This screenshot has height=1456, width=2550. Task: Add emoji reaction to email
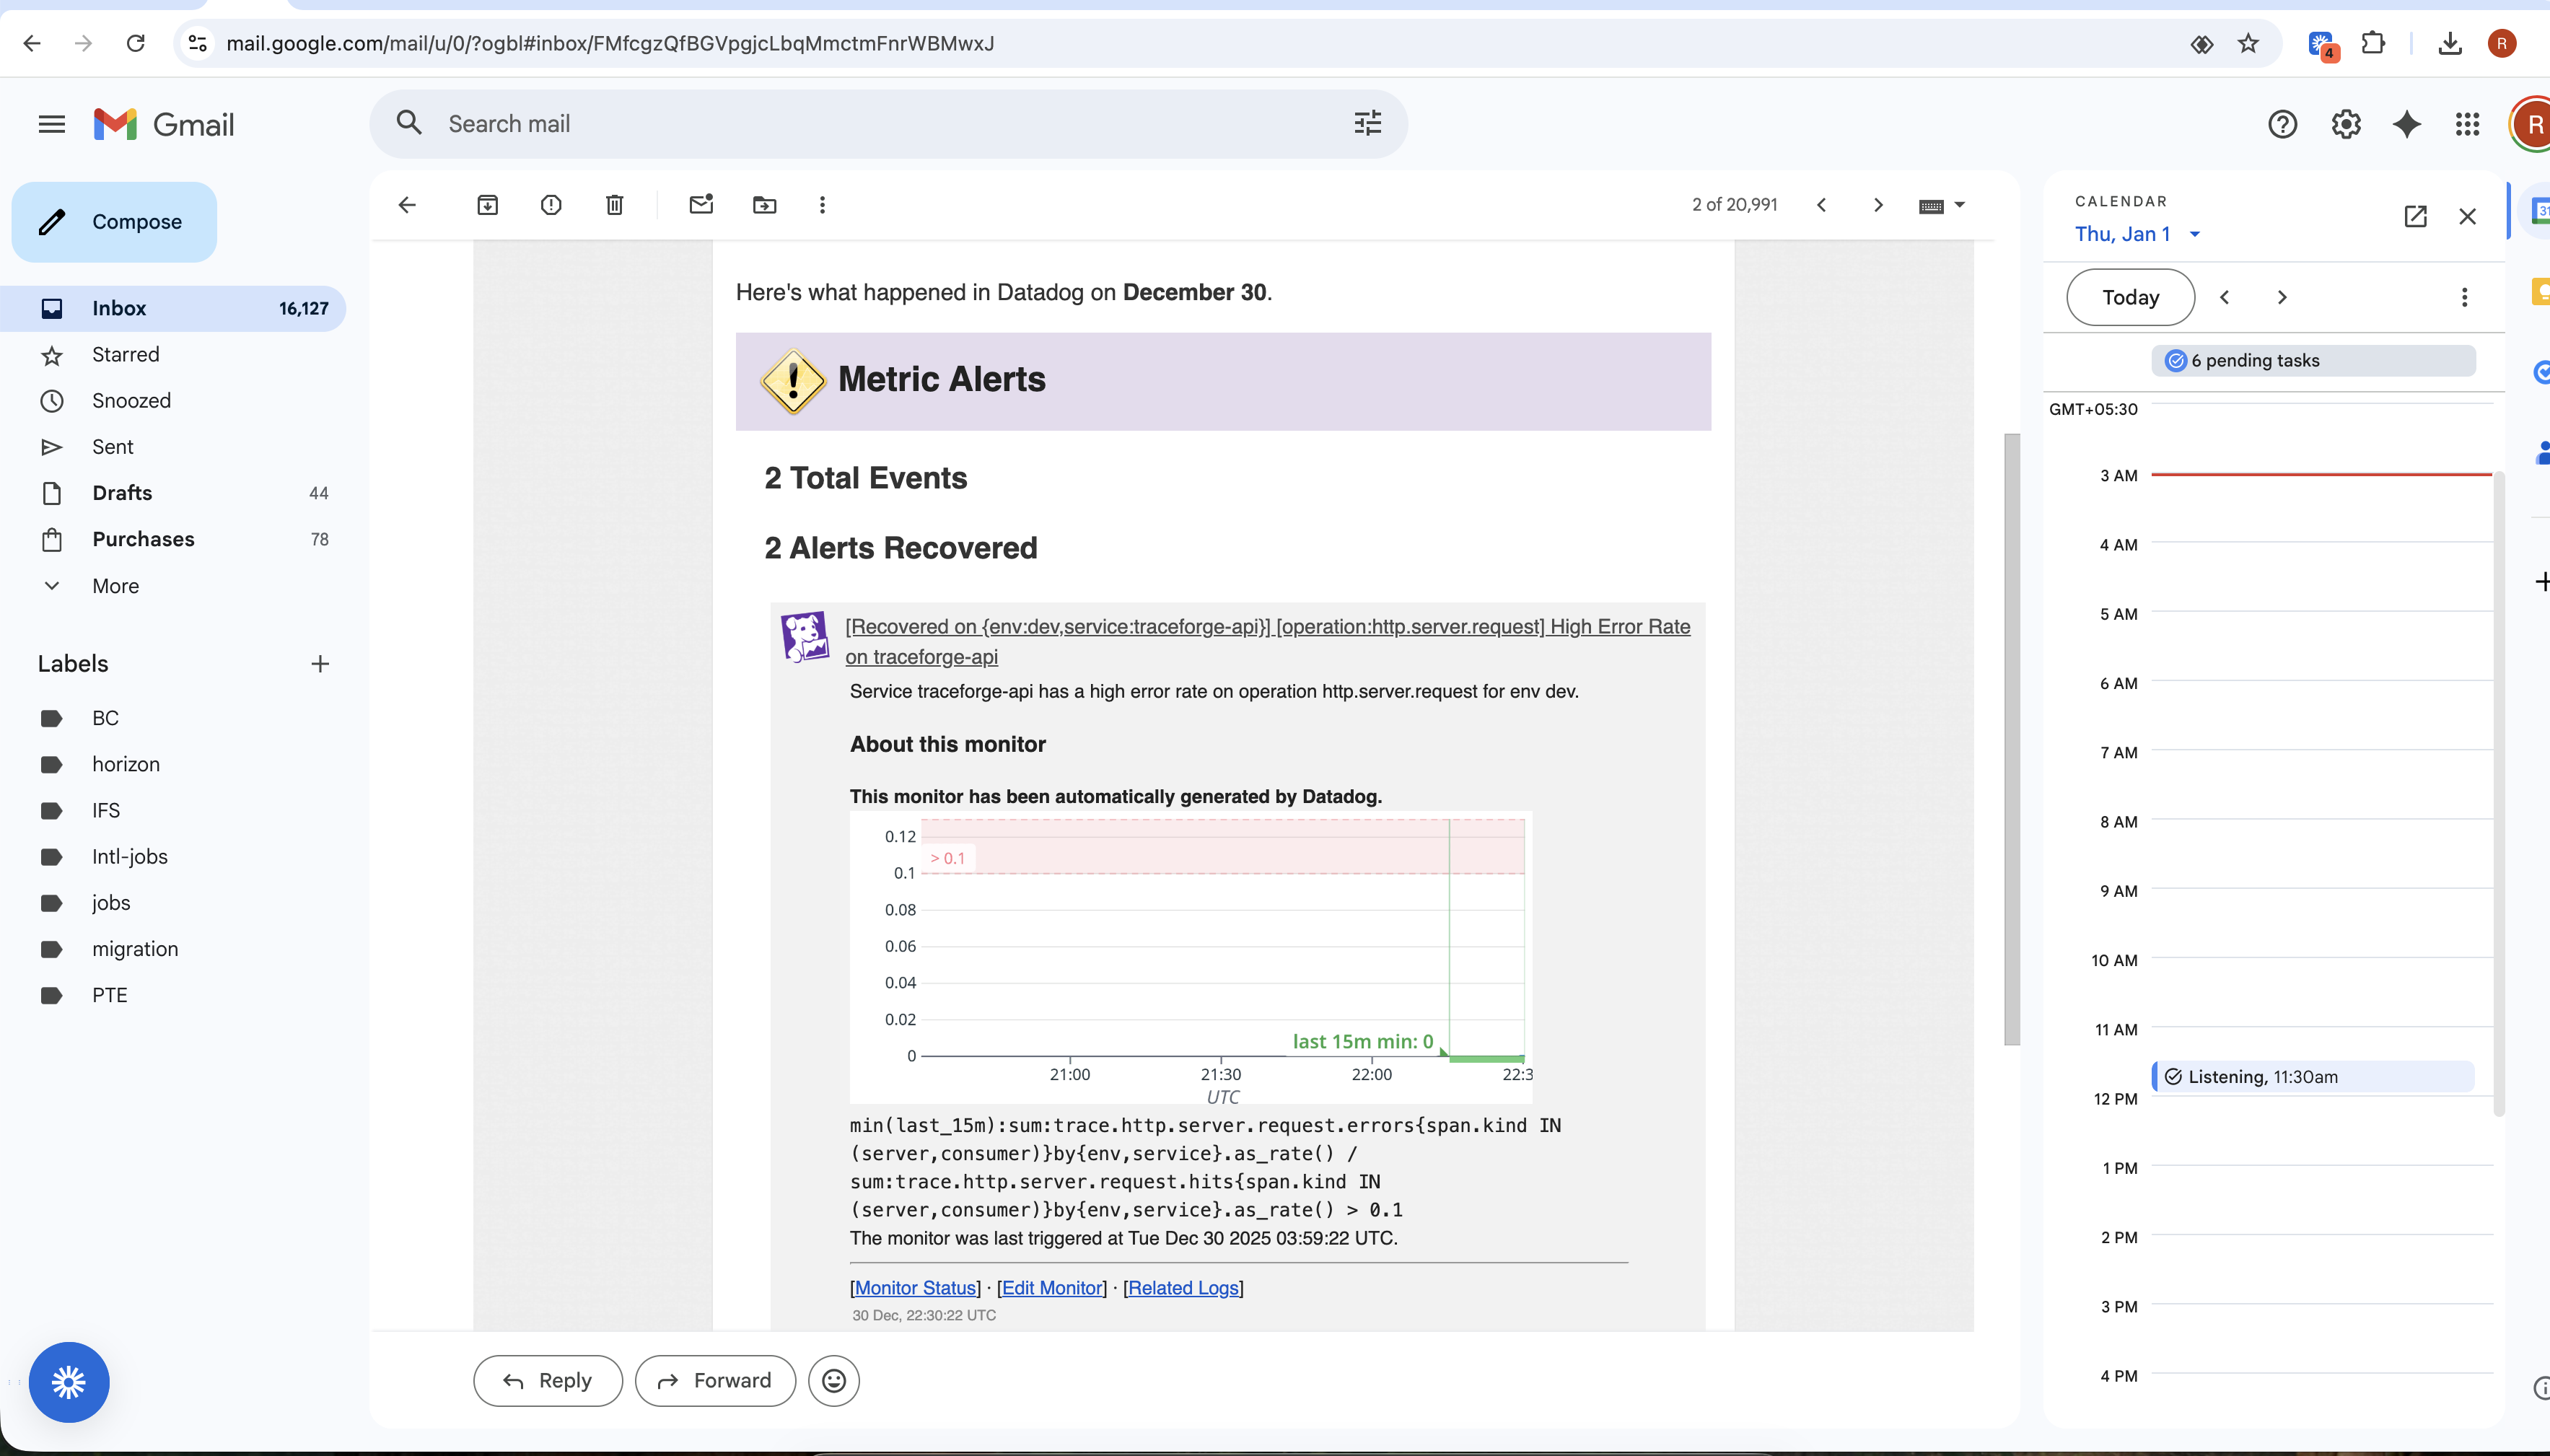coord(833,1380)
